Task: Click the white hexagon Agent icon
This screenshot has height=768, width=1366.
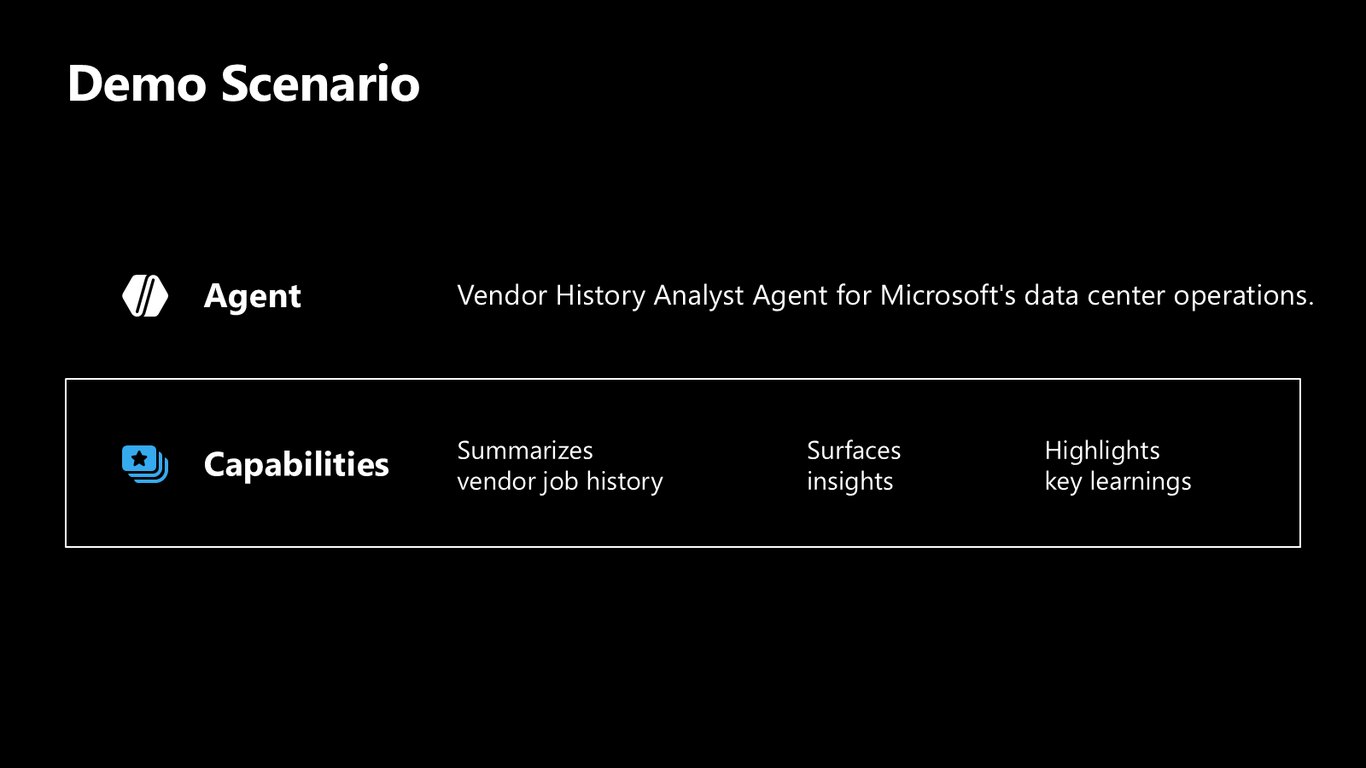Action: 145,296
